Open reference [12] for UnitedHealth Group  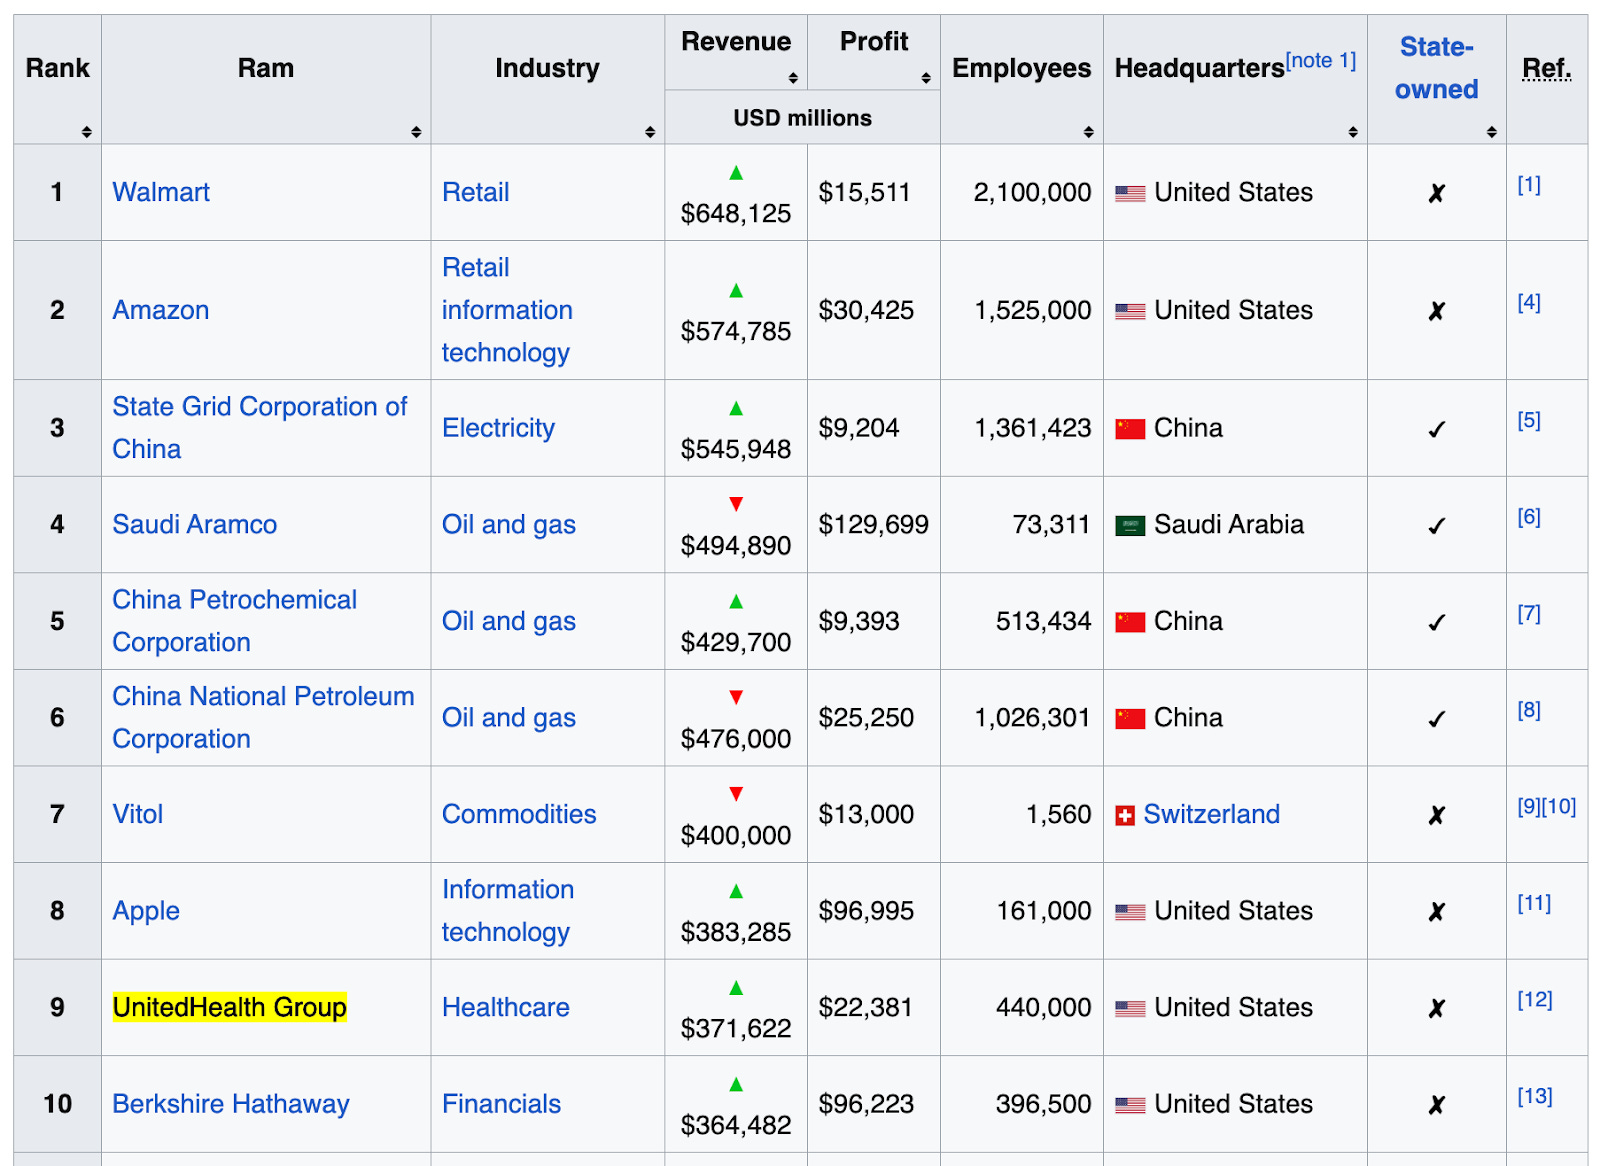1535,999
